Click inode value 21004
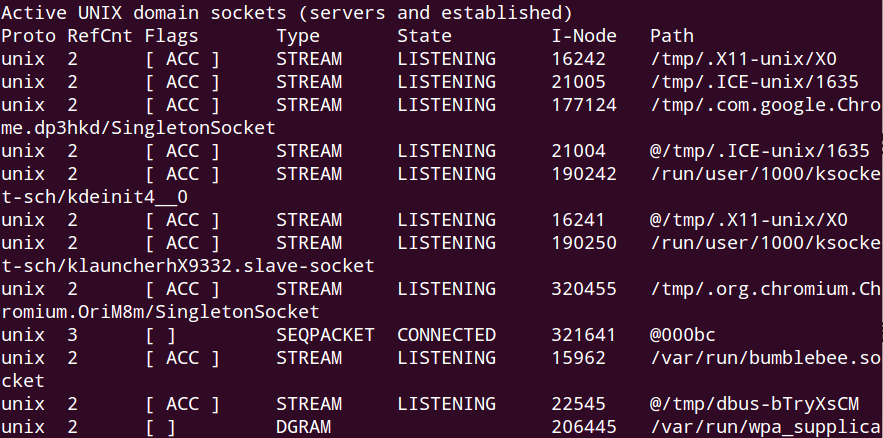This screenshot has height=438, width=883. (578, 151)
